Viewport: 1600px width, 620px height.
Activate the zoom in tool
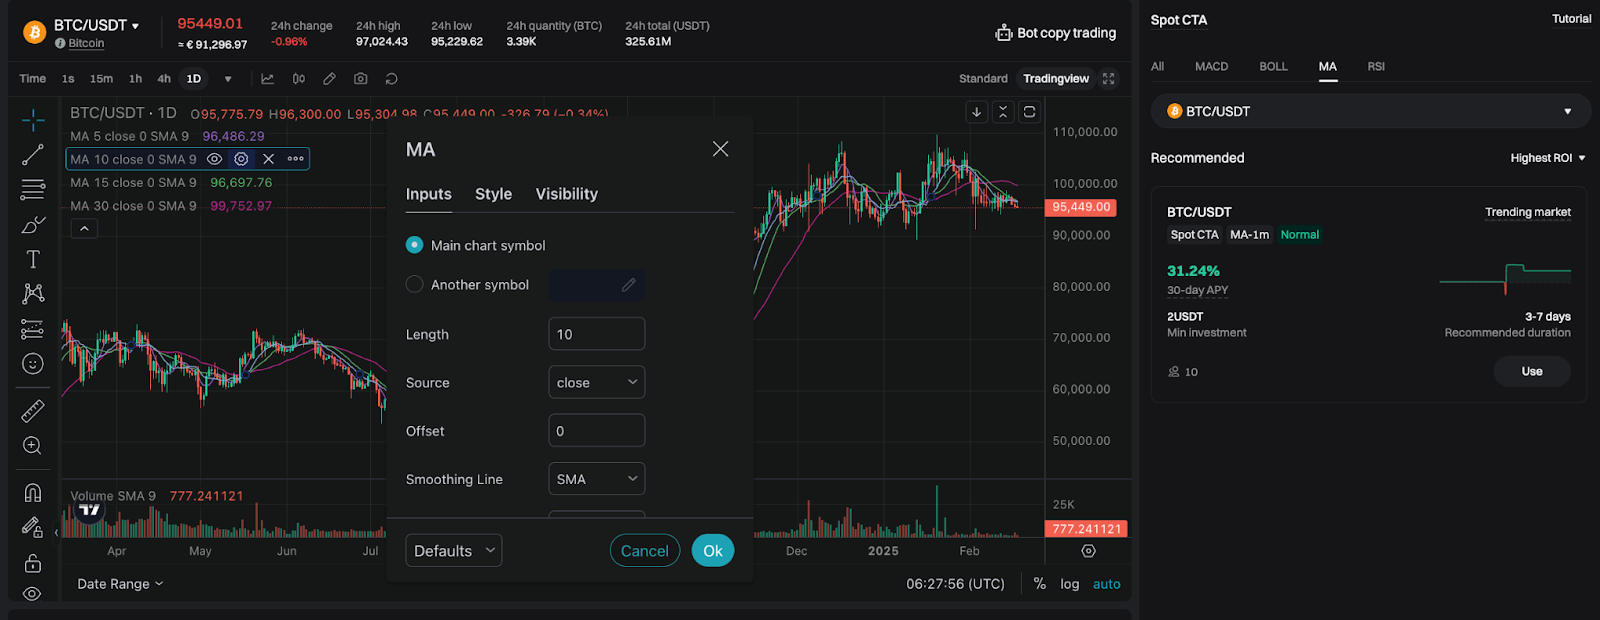[33, 446]
